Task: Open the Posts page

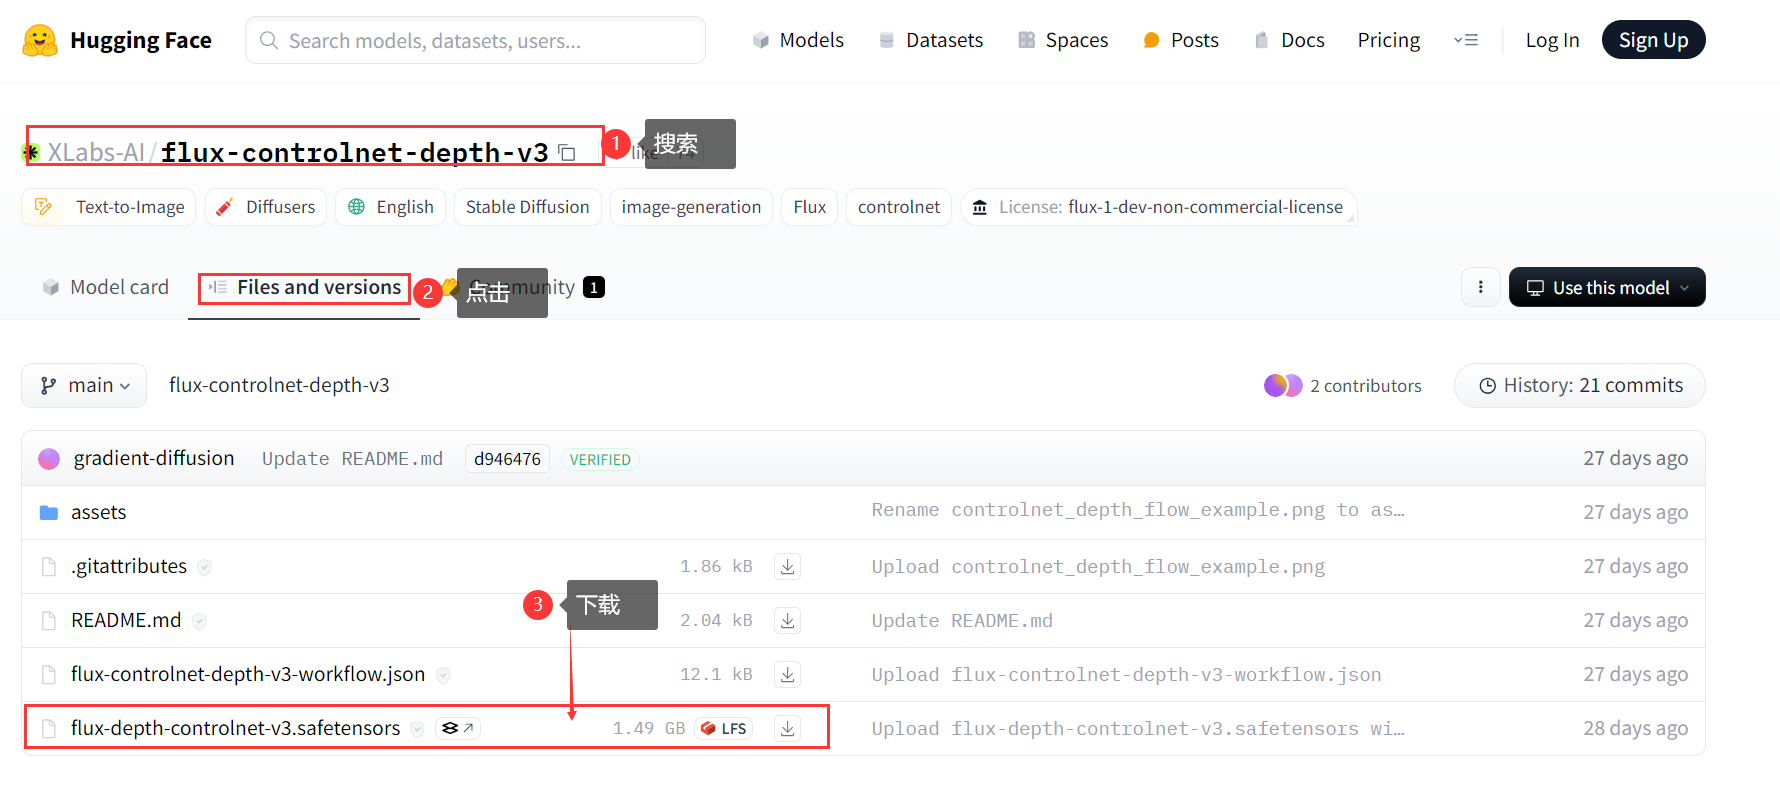Action: (x=1181, y=40)
